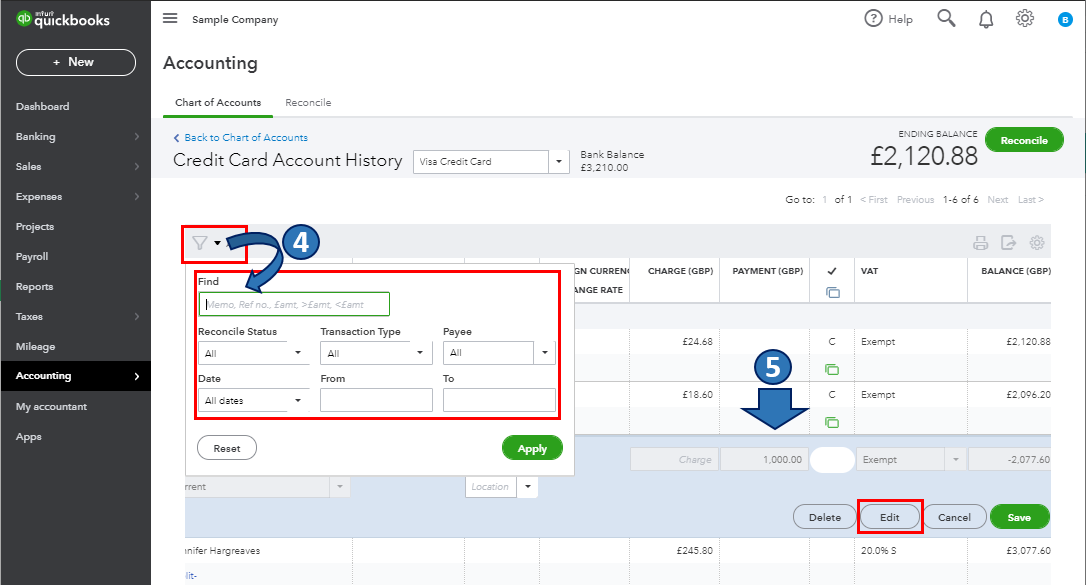
Task: Click the Payment 1,000.00 field
Action: point(764,460)
